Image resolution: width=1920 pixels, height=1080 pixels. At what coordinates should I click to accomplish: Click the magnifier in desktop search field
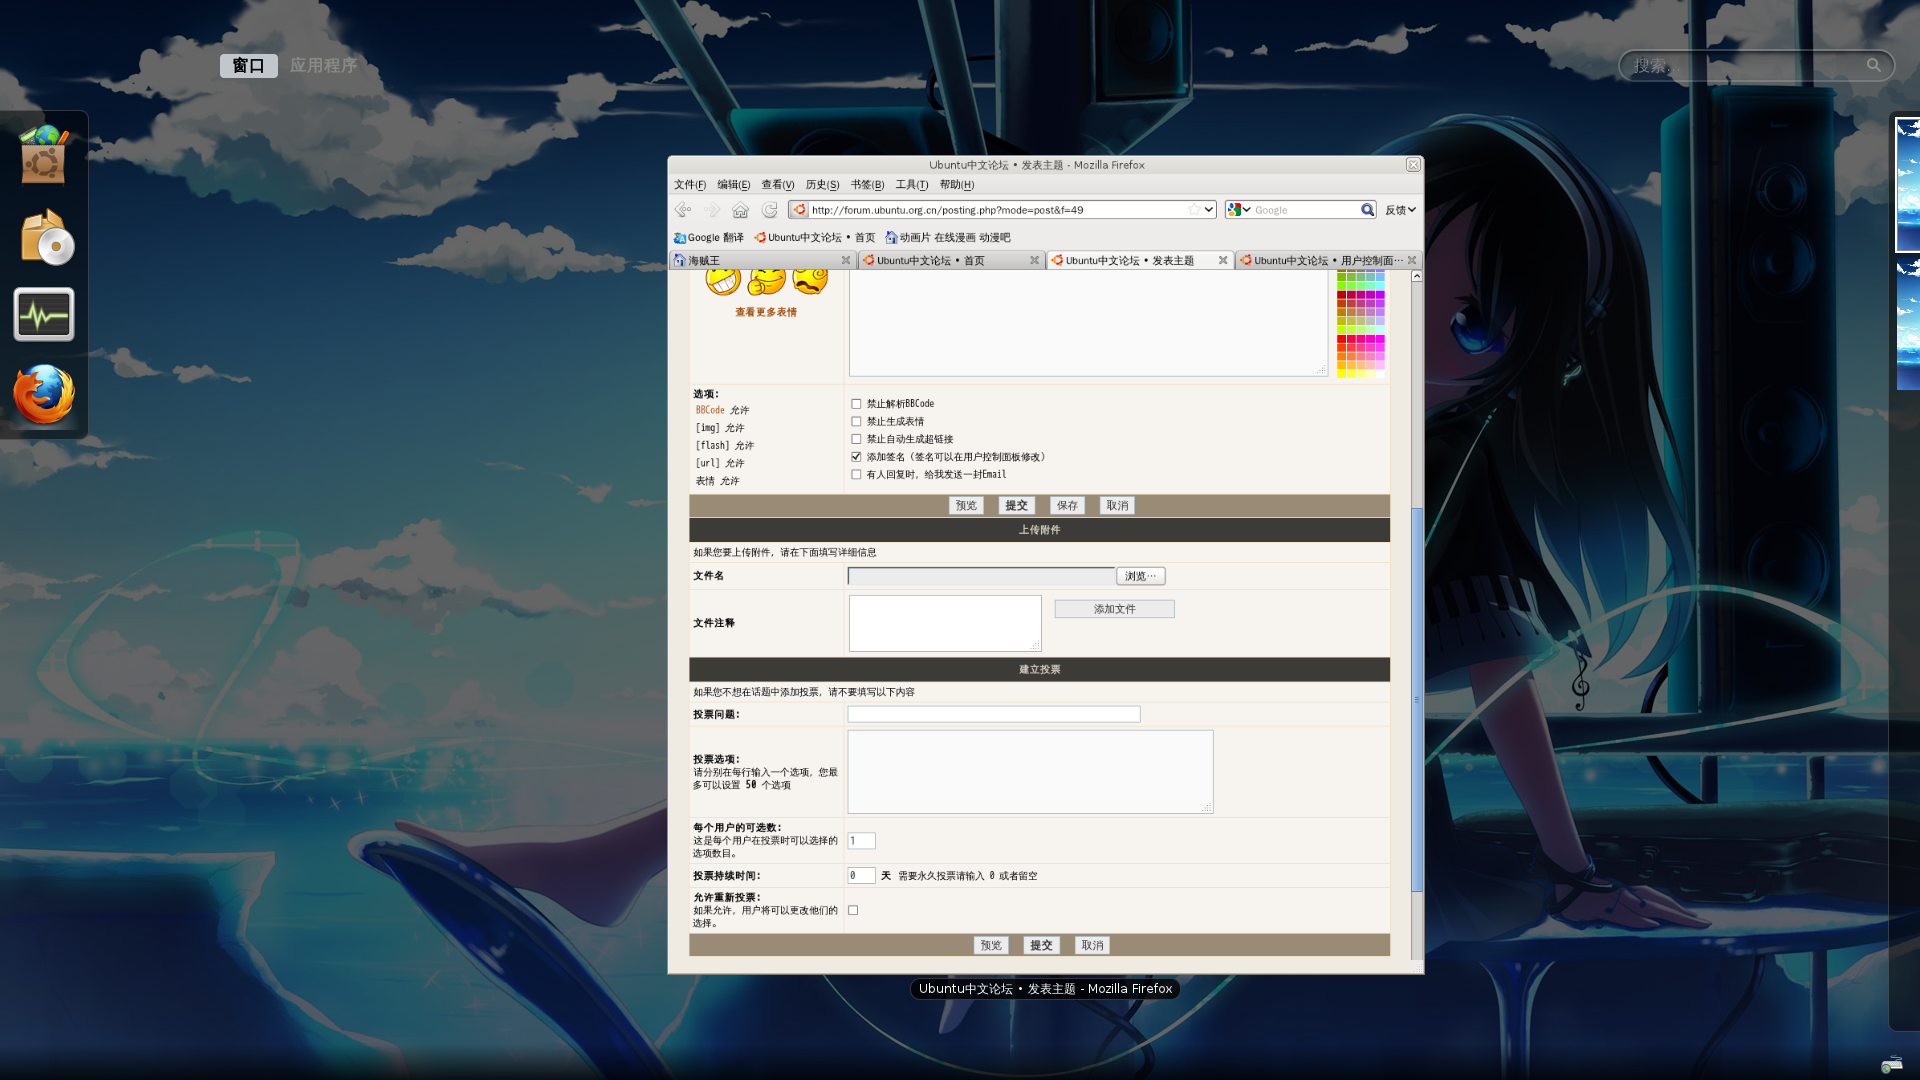[x=1873, y=65]
